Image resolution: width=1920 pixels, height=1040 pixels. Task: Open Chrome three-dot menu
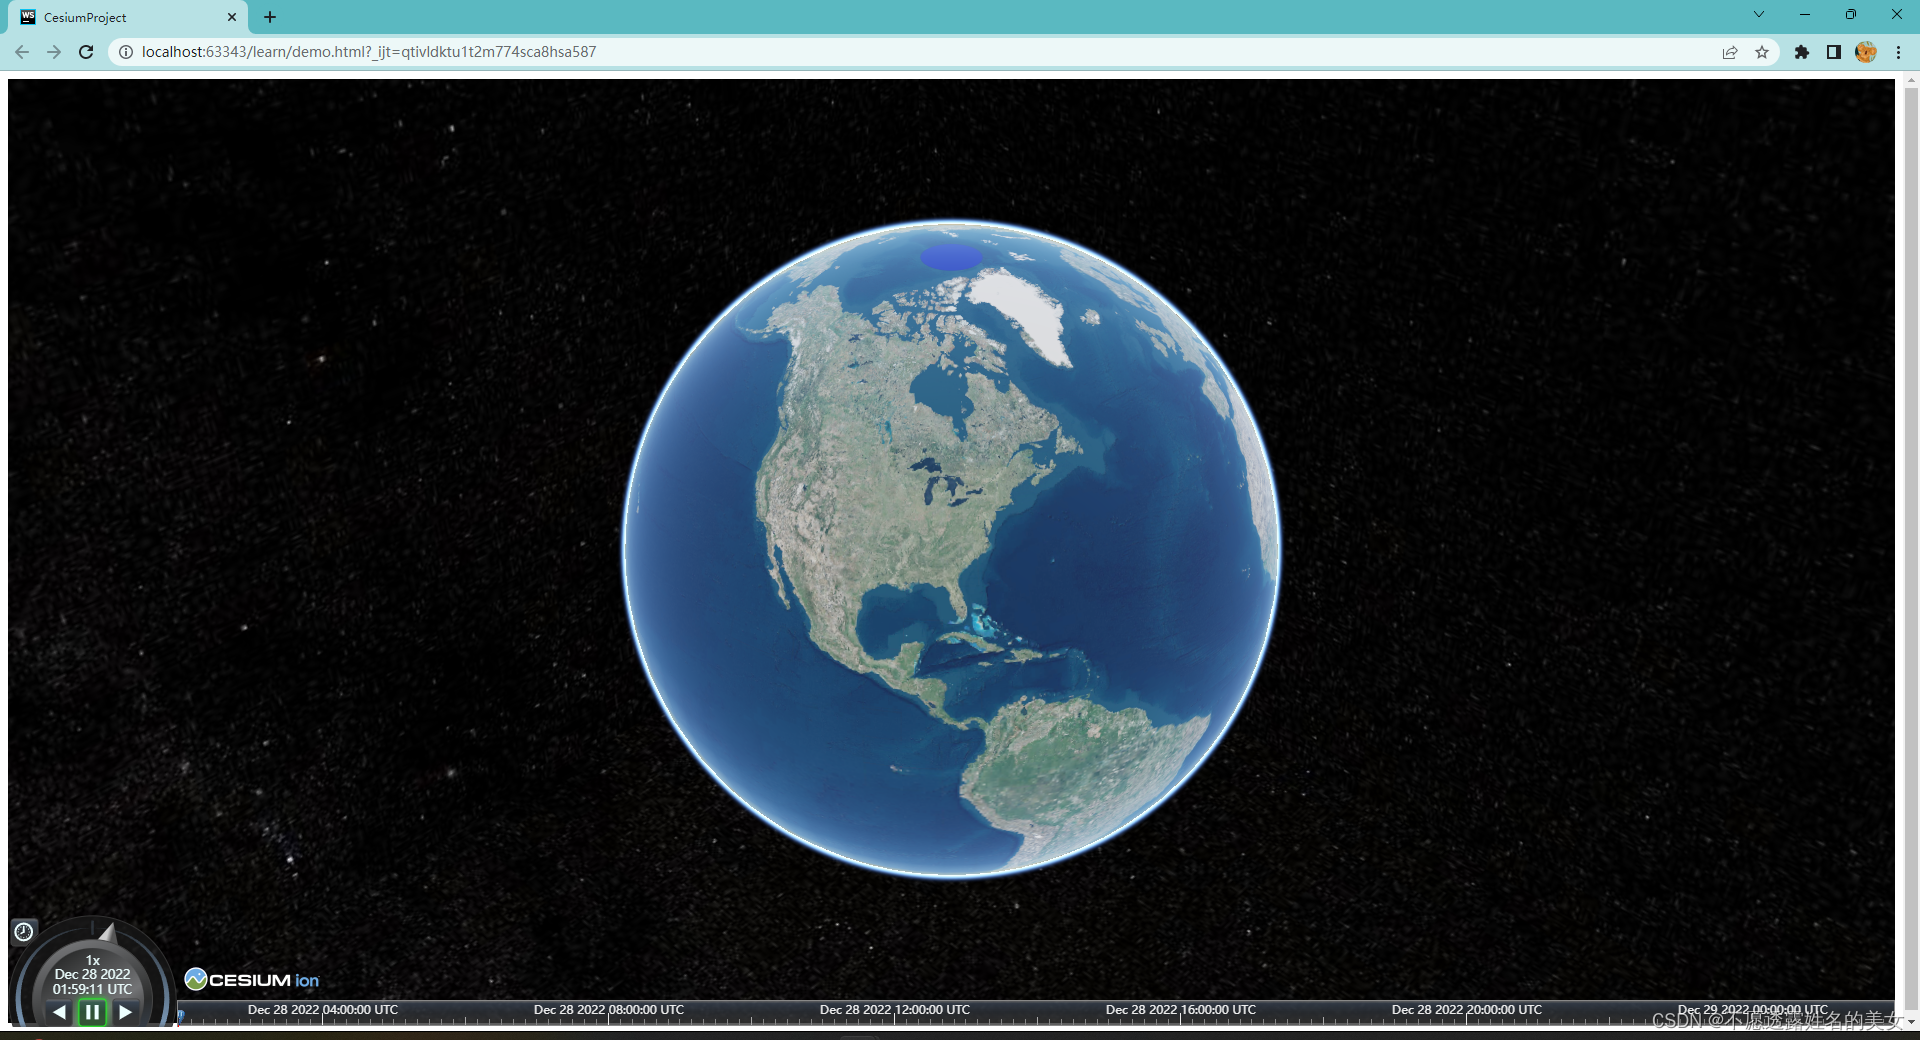[1898, 52]
